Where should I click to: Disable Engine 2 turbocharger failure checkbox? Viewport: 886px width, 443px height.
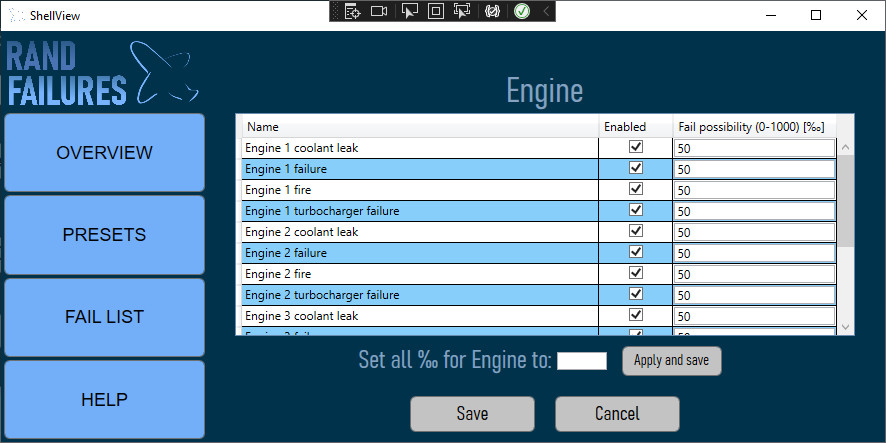pyautogui.click(x=635, y=294)
